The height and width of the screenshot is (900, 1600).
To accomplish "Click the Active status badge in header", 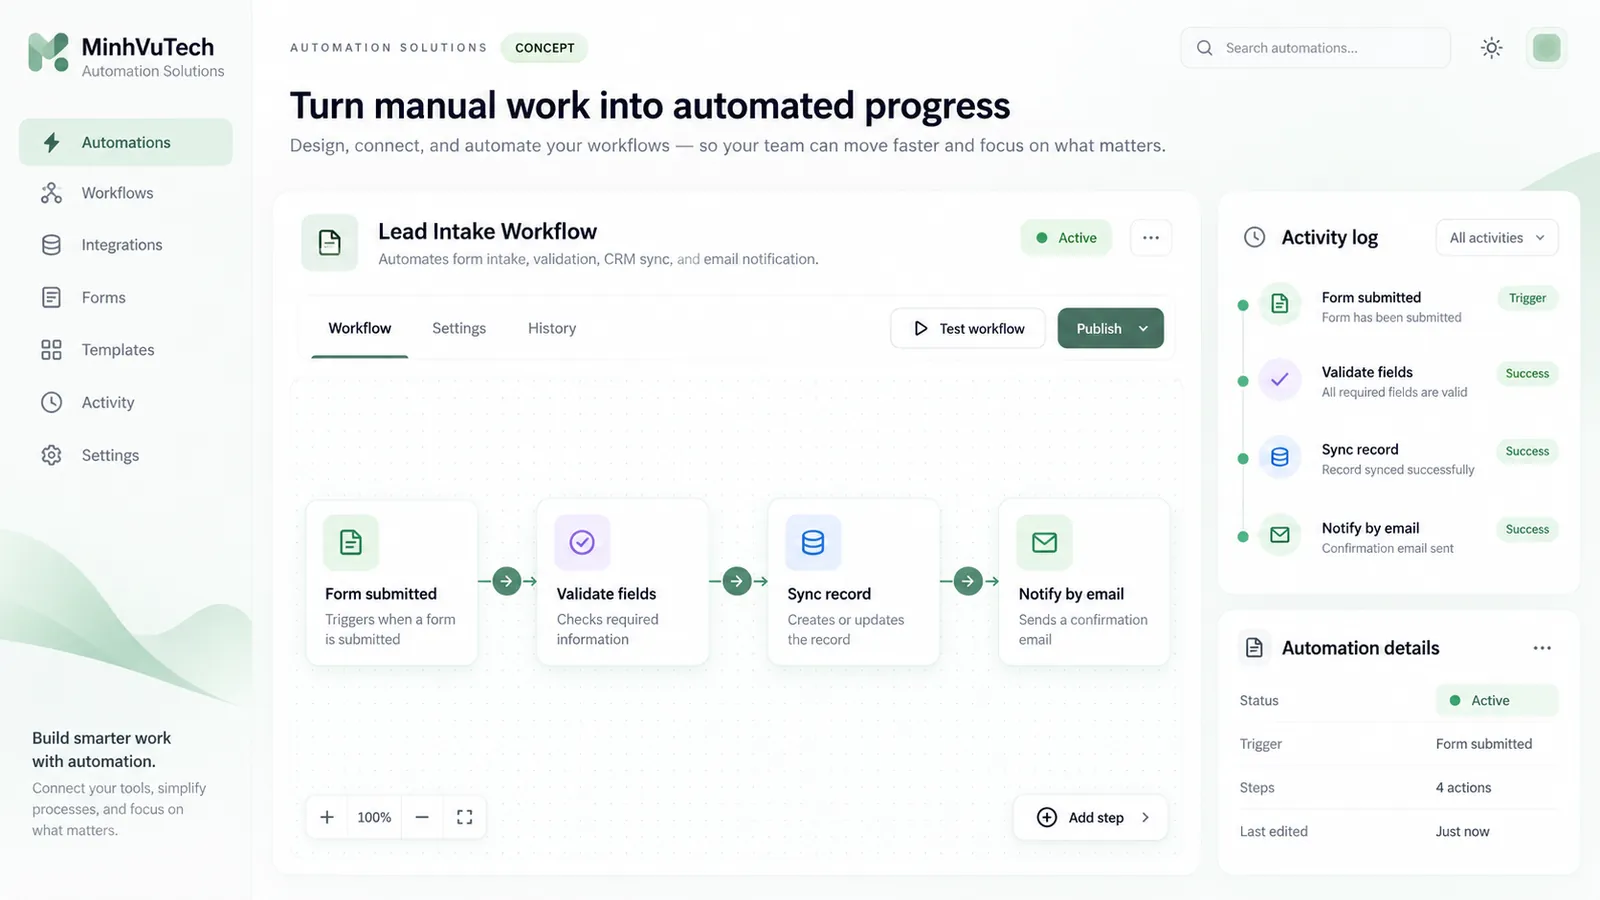I will pos(1066,238).
